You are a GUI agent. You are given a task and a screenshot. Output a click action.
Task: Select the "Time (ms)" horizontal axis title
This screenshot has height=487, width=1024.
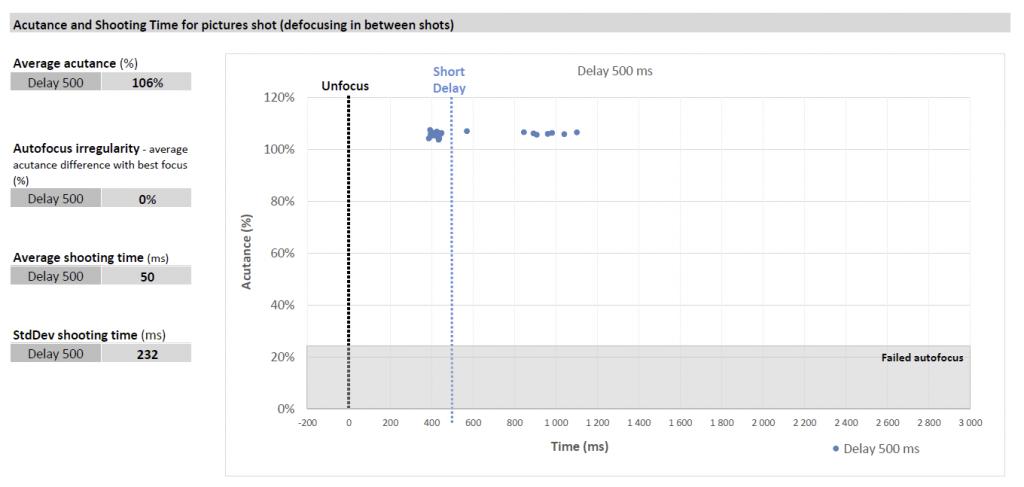click(579, 446)
